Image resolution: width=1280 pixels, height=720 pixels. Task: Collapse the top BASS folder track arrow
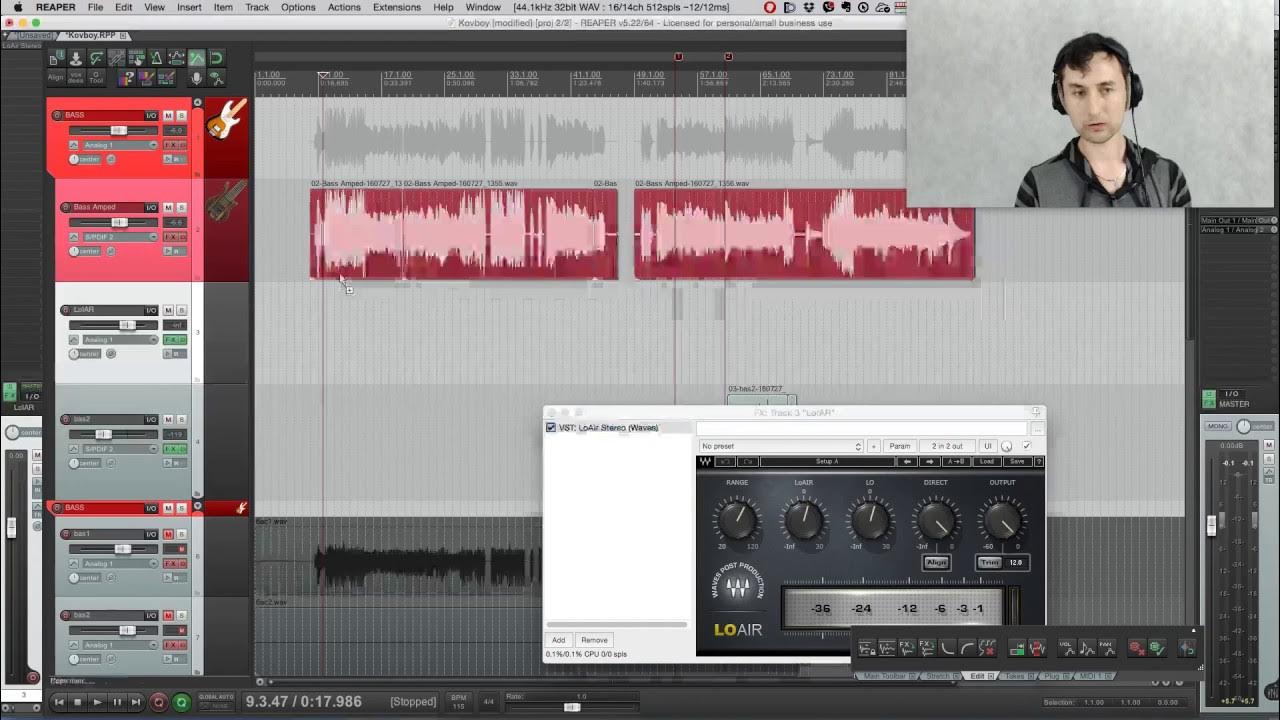pyautogui.click(x=197, y=102)
